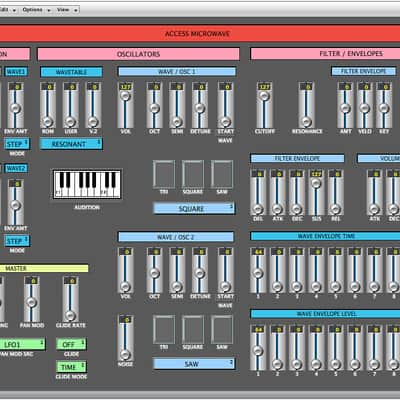Click Wave Envelope Time slider 2
The image size is (400, 400).
(277, 270)
